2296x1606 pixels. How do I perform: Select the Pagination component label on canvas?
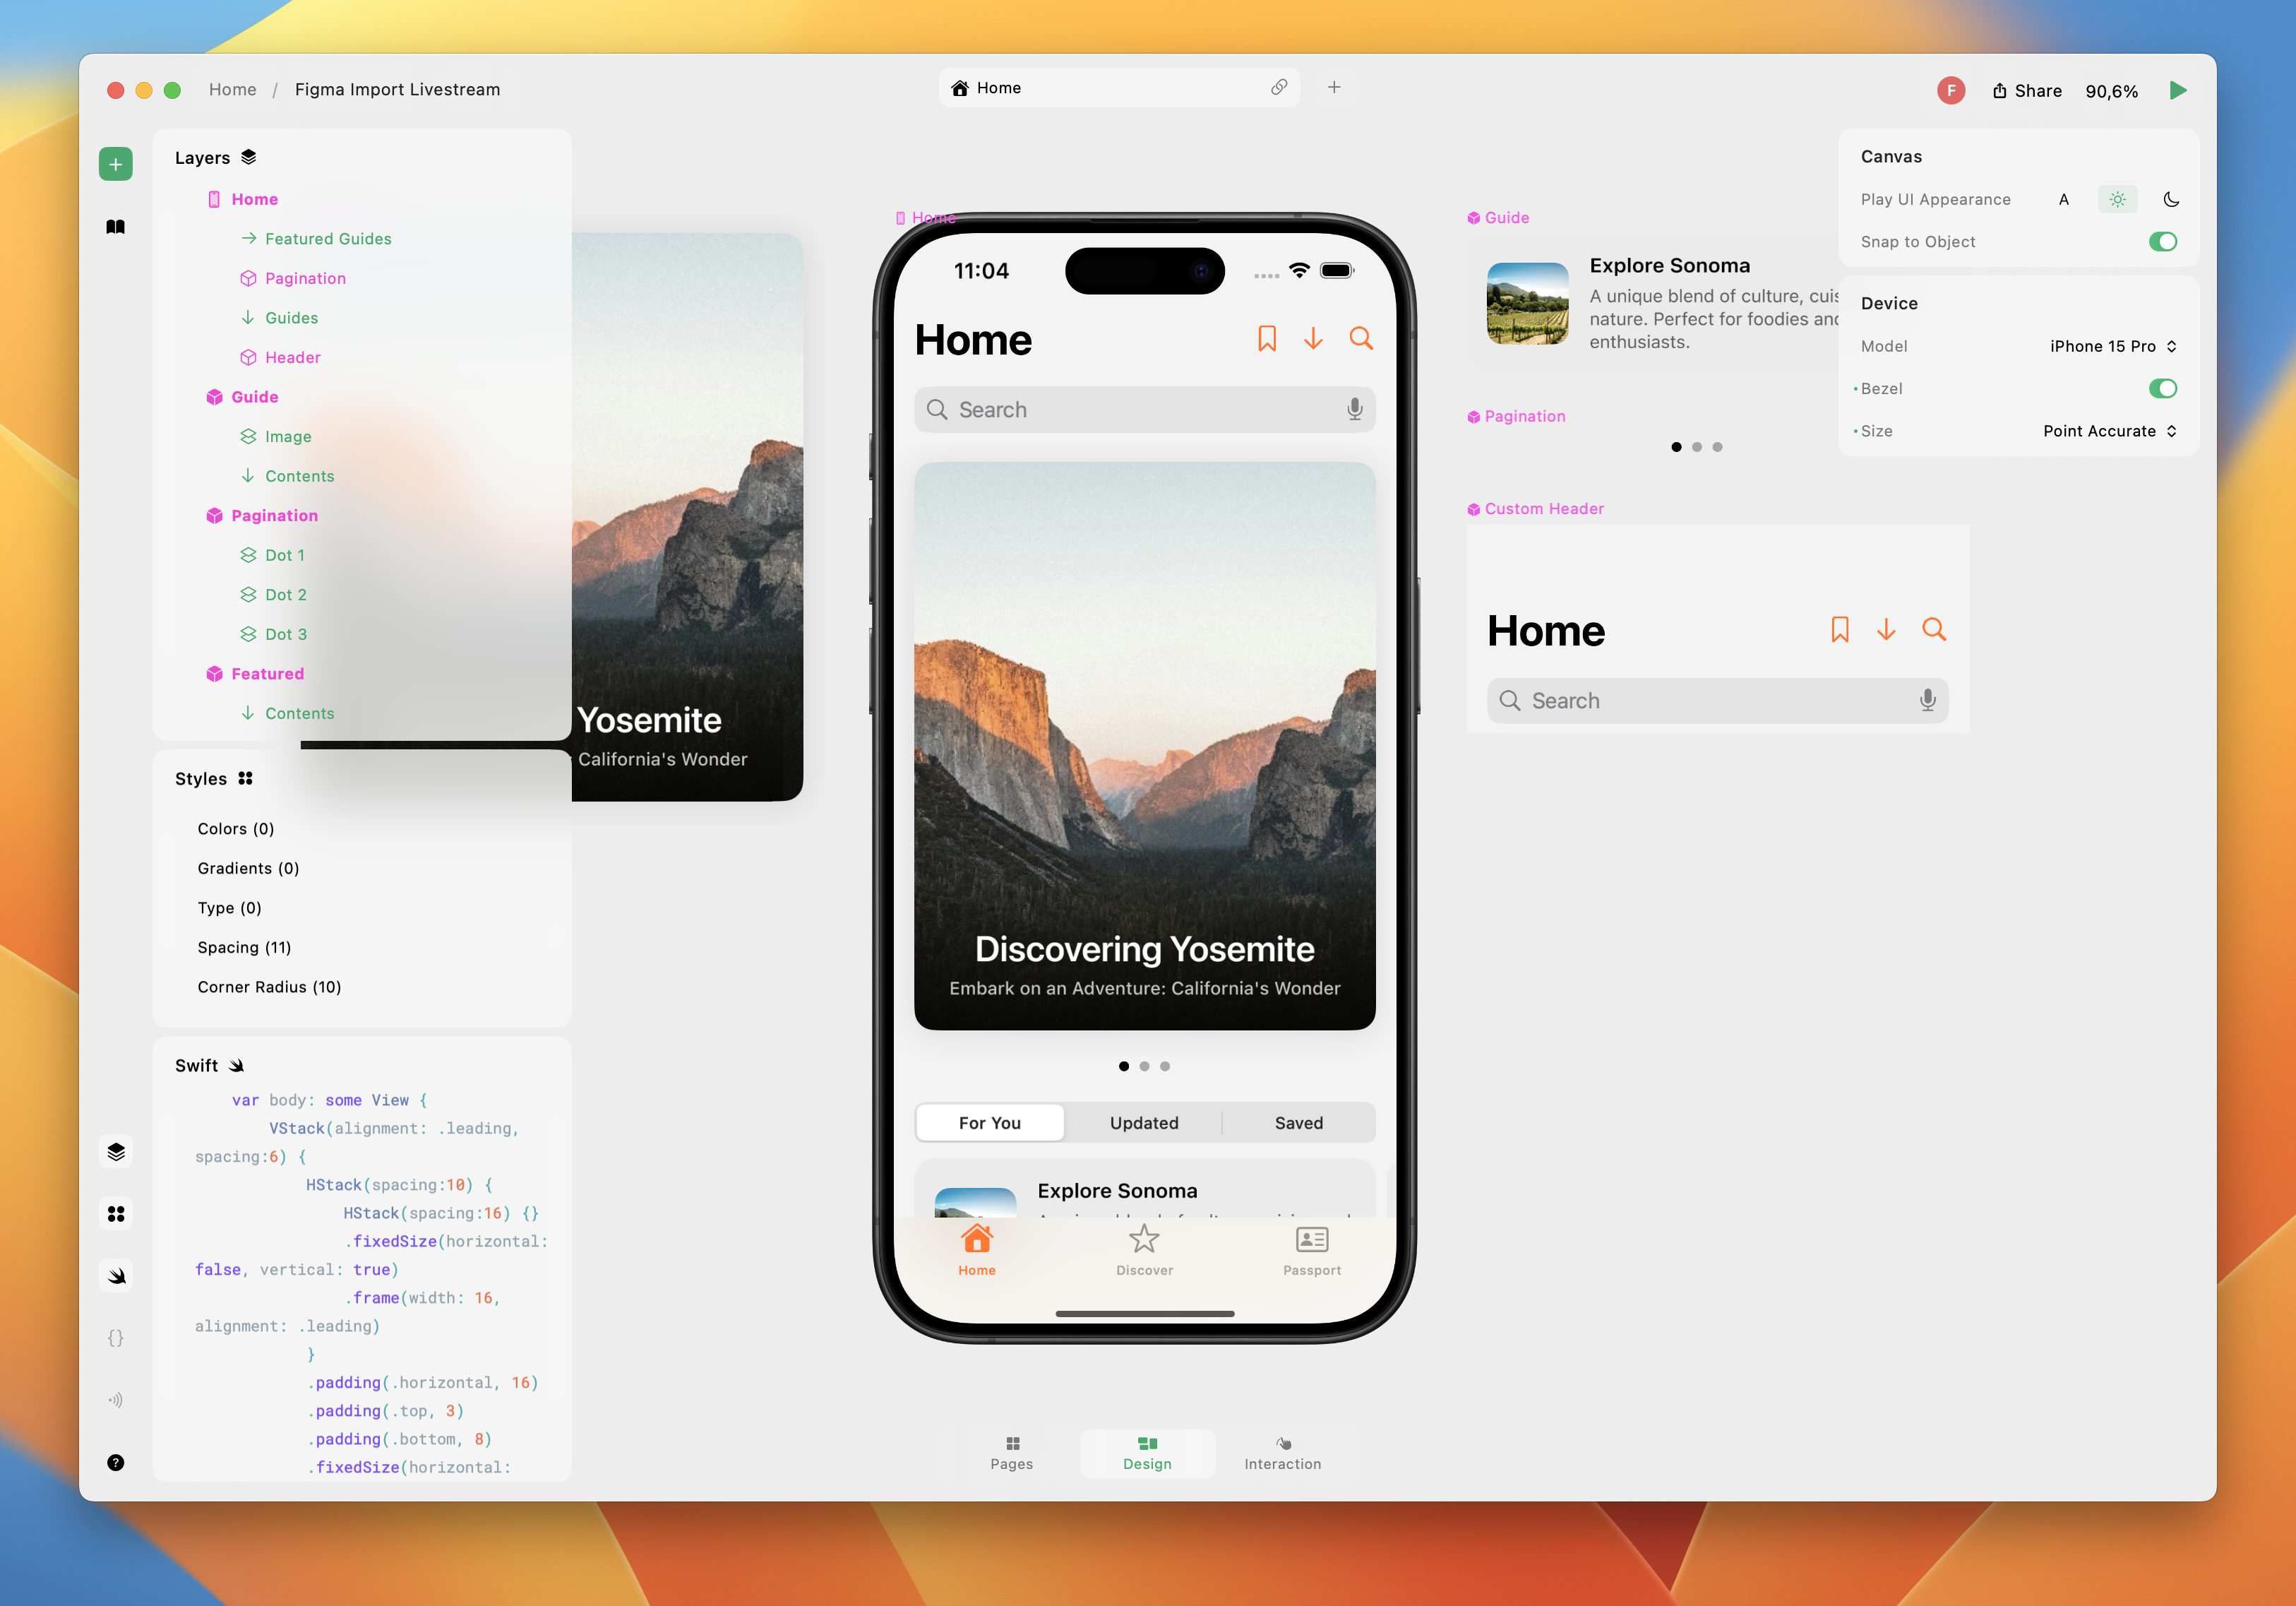[1516, 416]
